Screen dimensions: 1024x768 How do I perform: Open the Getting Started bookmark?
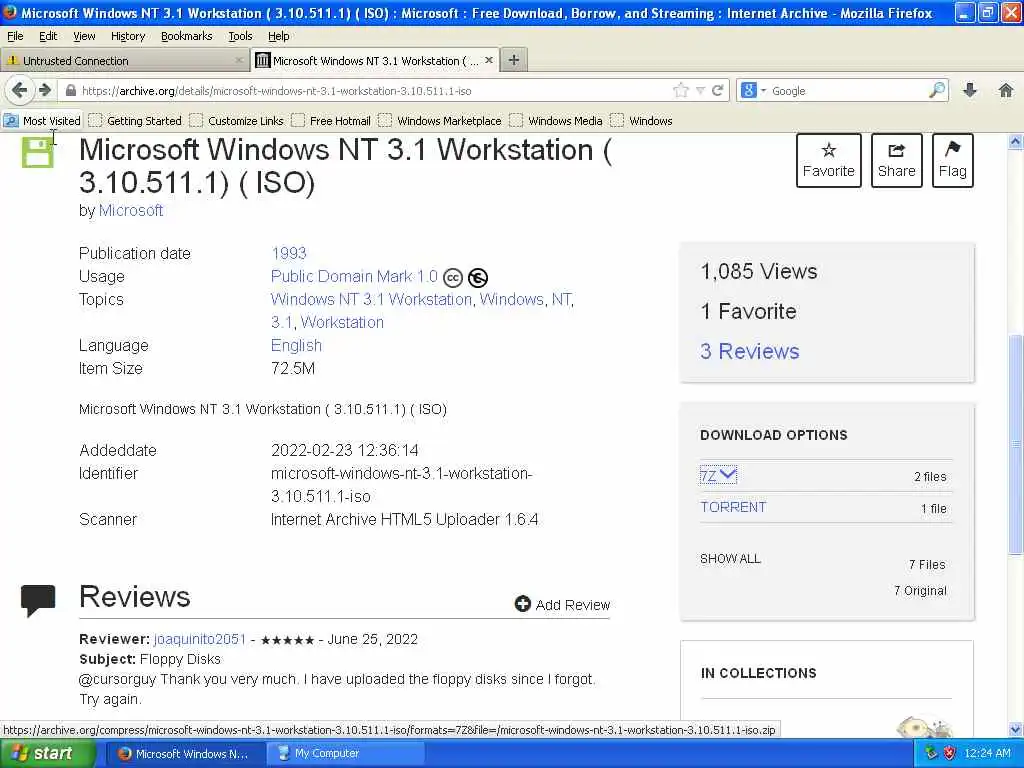(136, 121)
